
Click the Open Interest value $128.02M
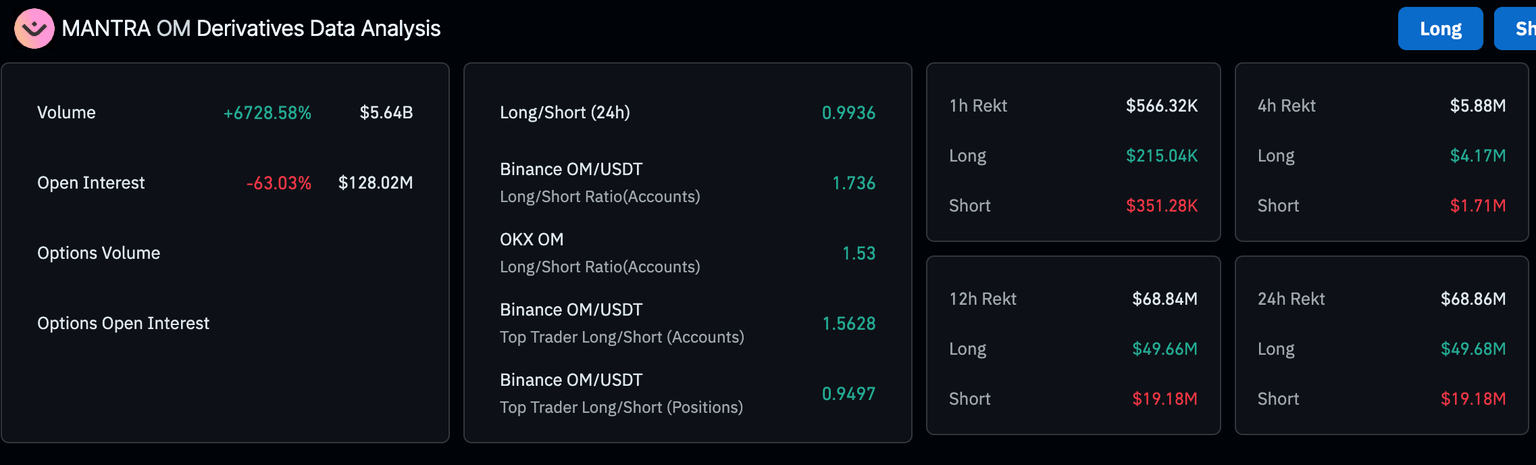click(x=375, y=183)
